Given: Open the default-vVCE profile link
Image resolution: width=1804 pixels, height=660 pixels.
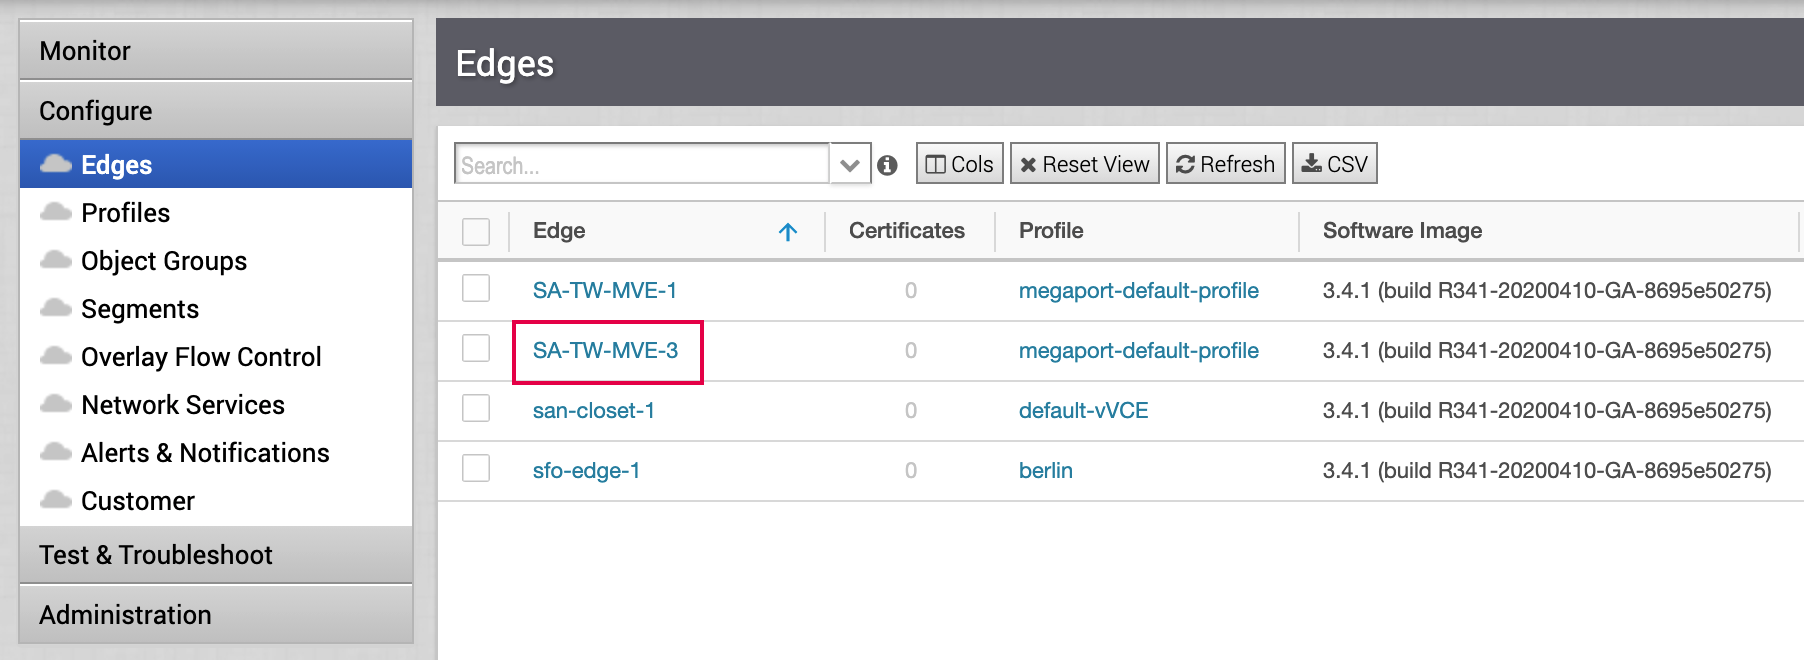Looking at the screenshot, I should tap(1083, 411).
